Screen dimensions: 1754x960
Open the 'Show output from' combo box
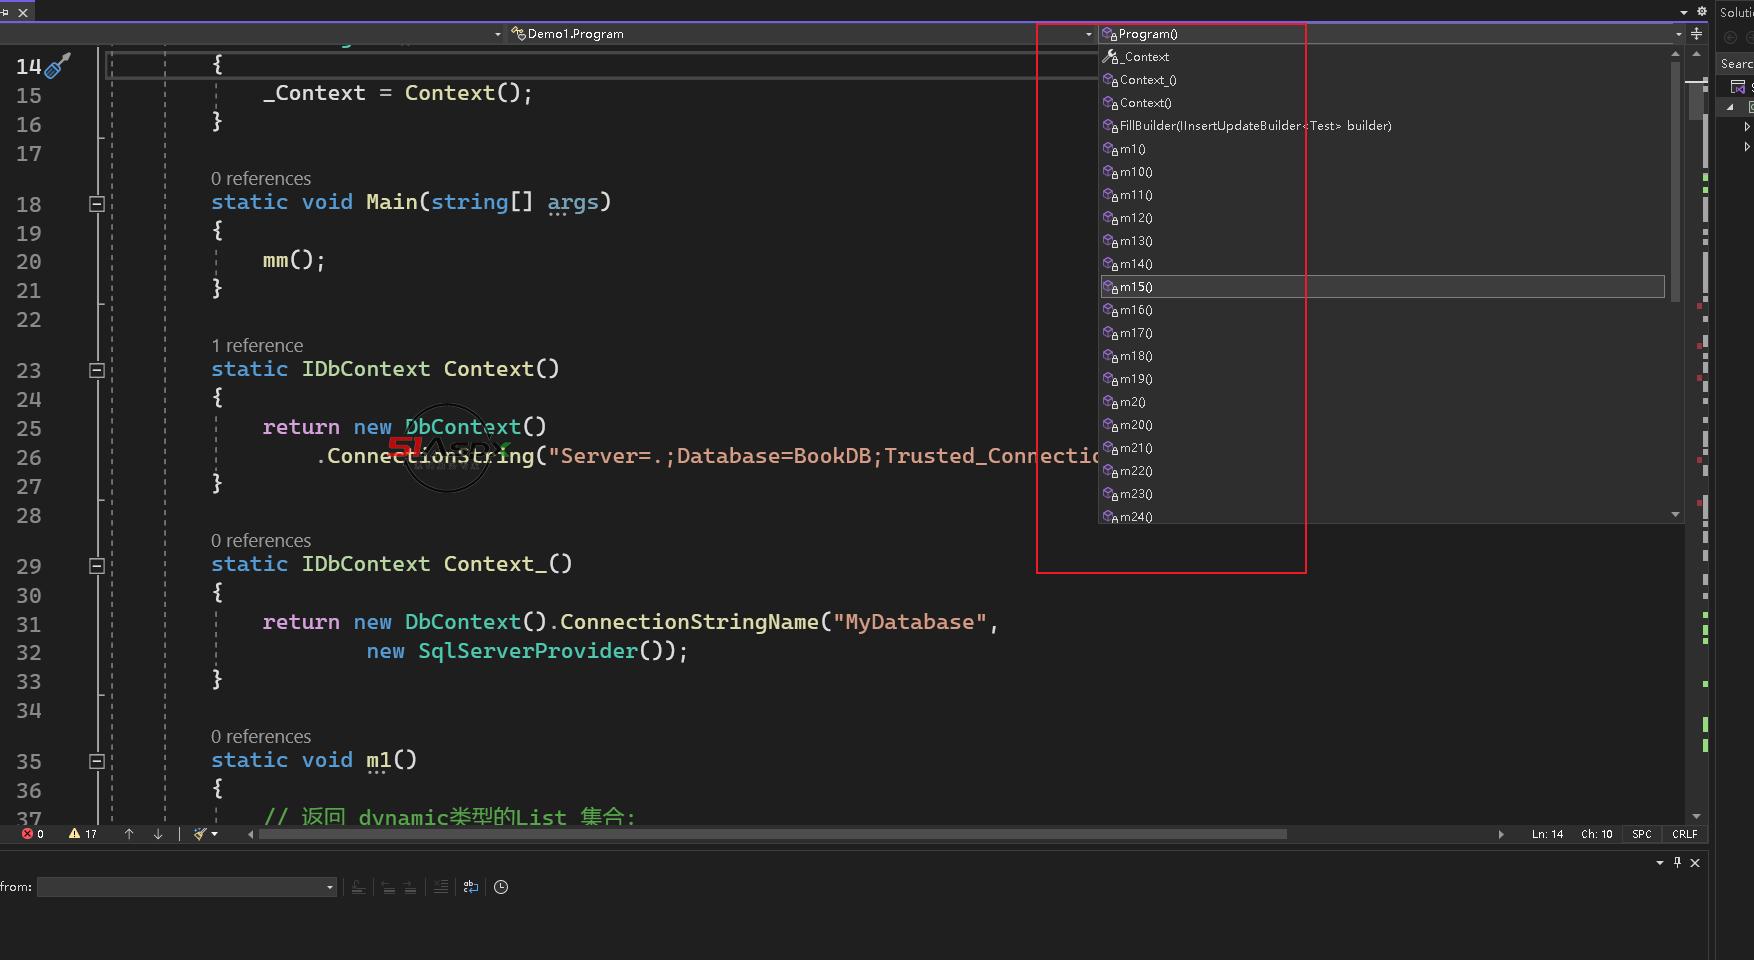point(186,887)
